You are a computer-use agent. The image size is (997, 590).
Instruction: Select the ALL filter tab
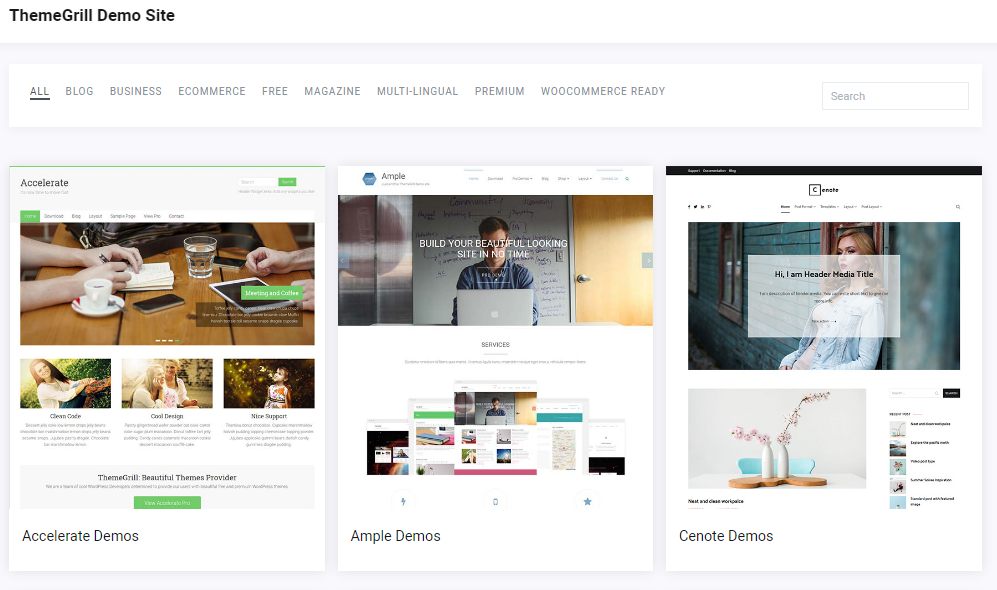[39, 91]
